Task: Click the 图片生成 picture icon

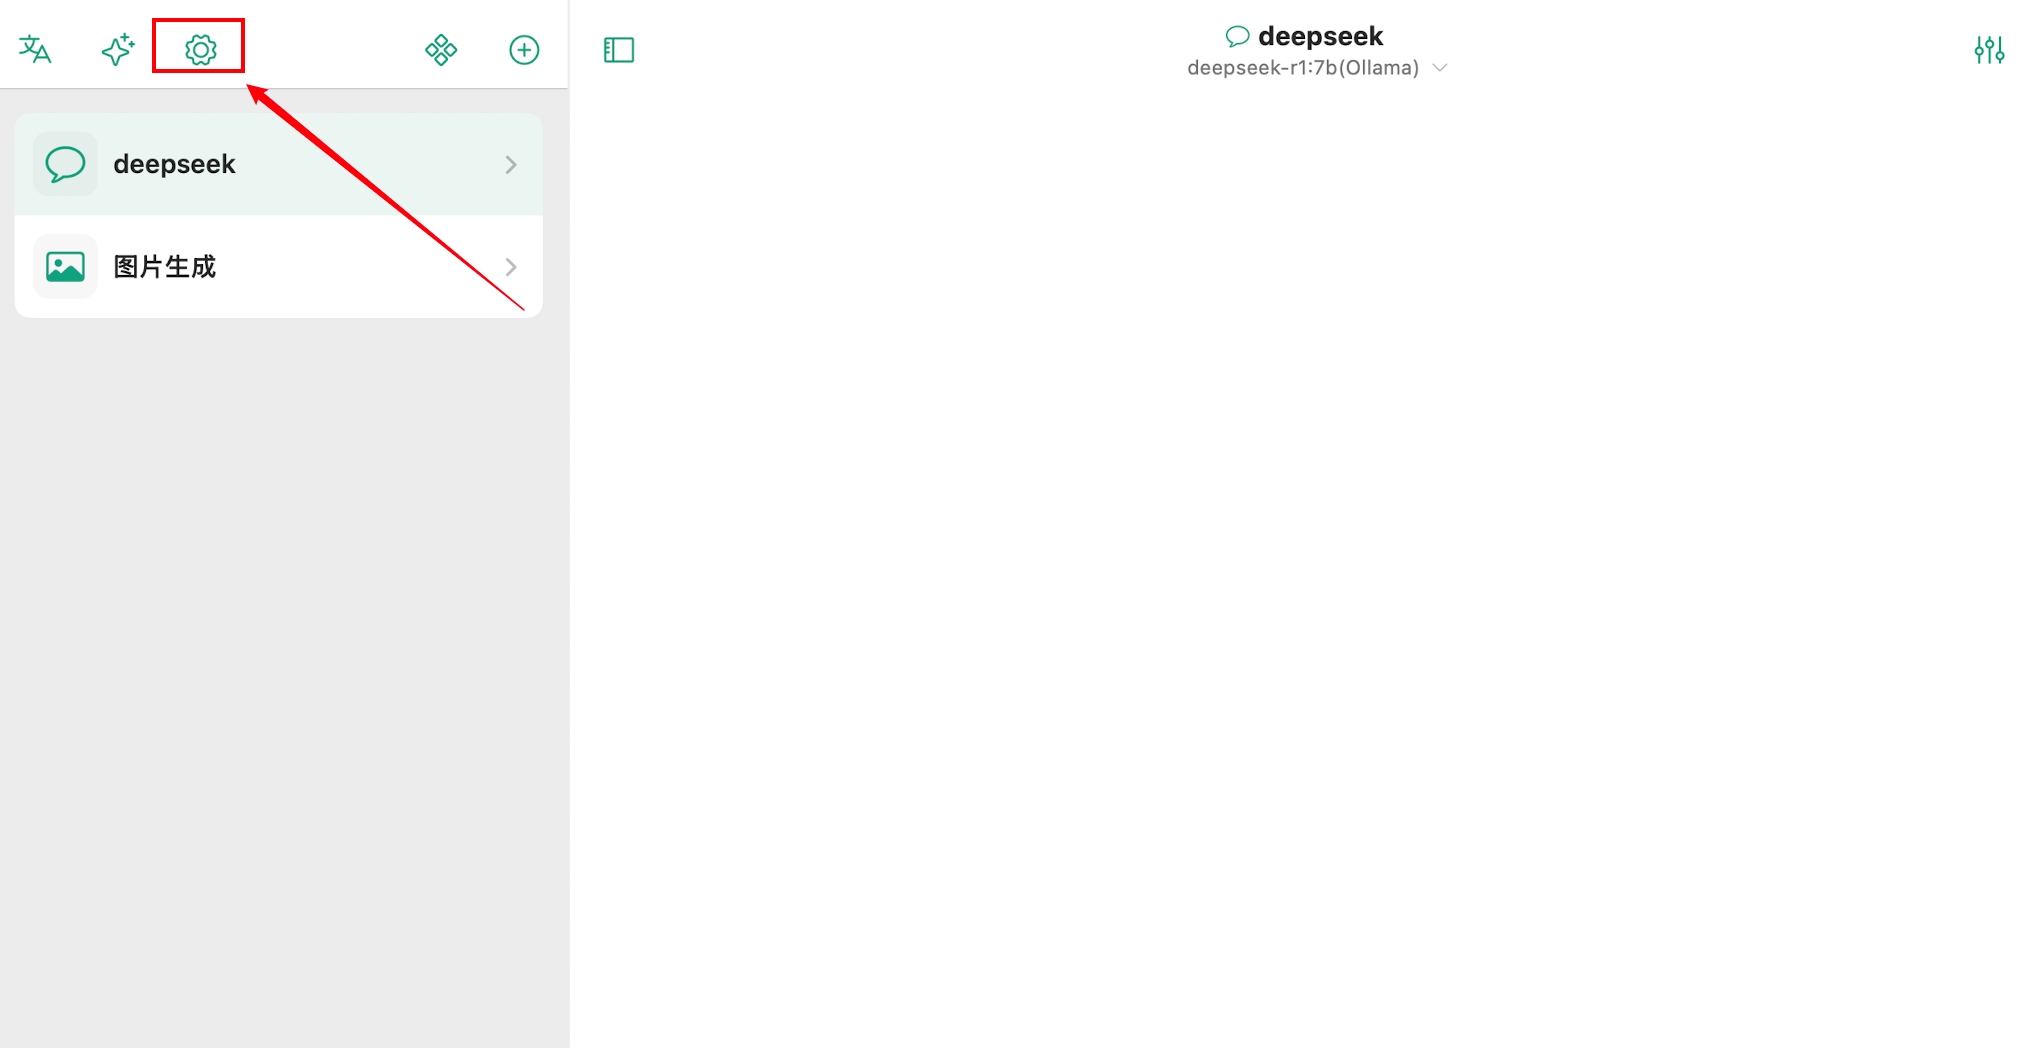Action: point(66,267)
